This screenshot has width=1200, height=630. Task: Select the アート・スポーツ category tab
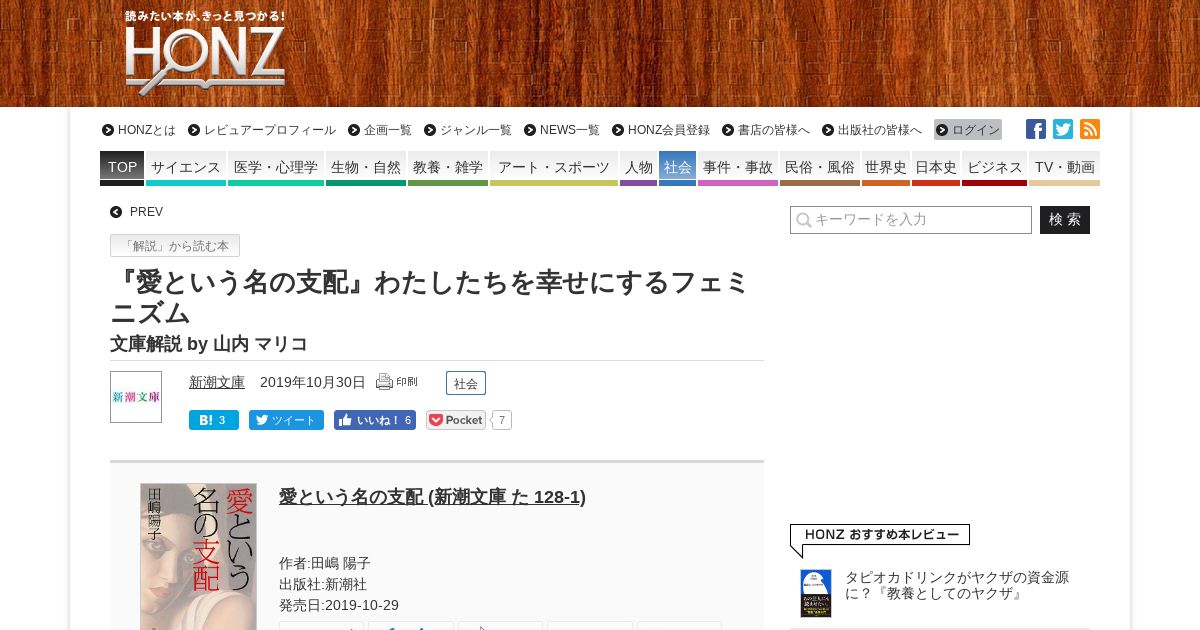pos(554,168)
